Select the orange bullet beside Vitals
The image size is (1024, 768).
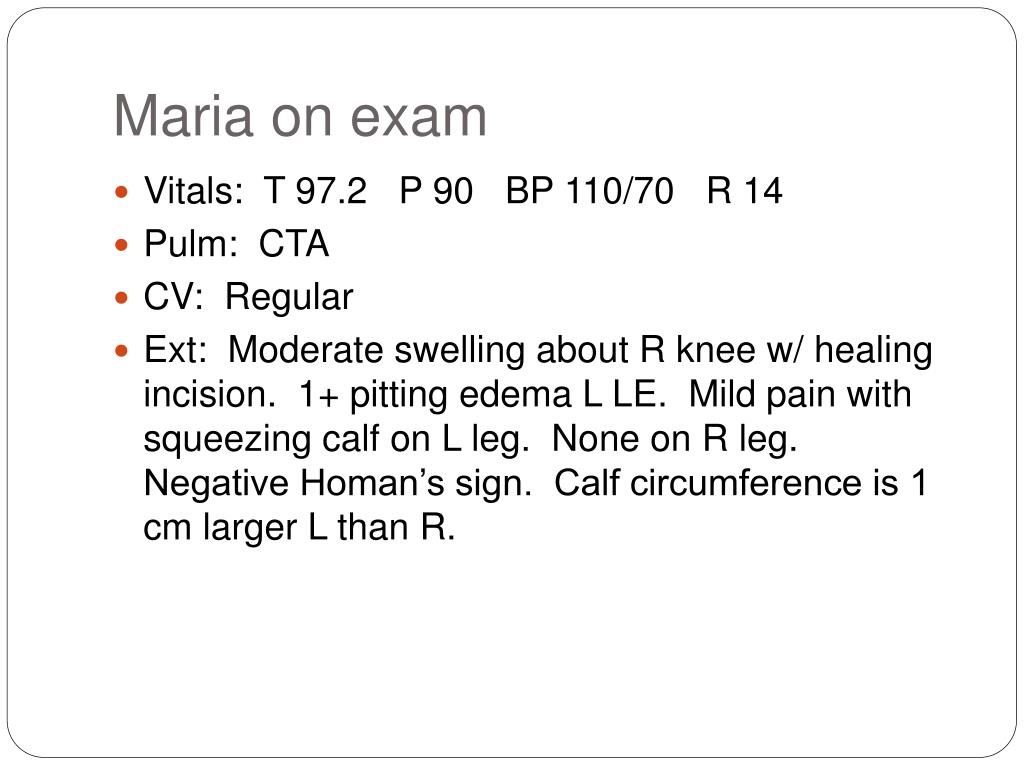point(121,193)
